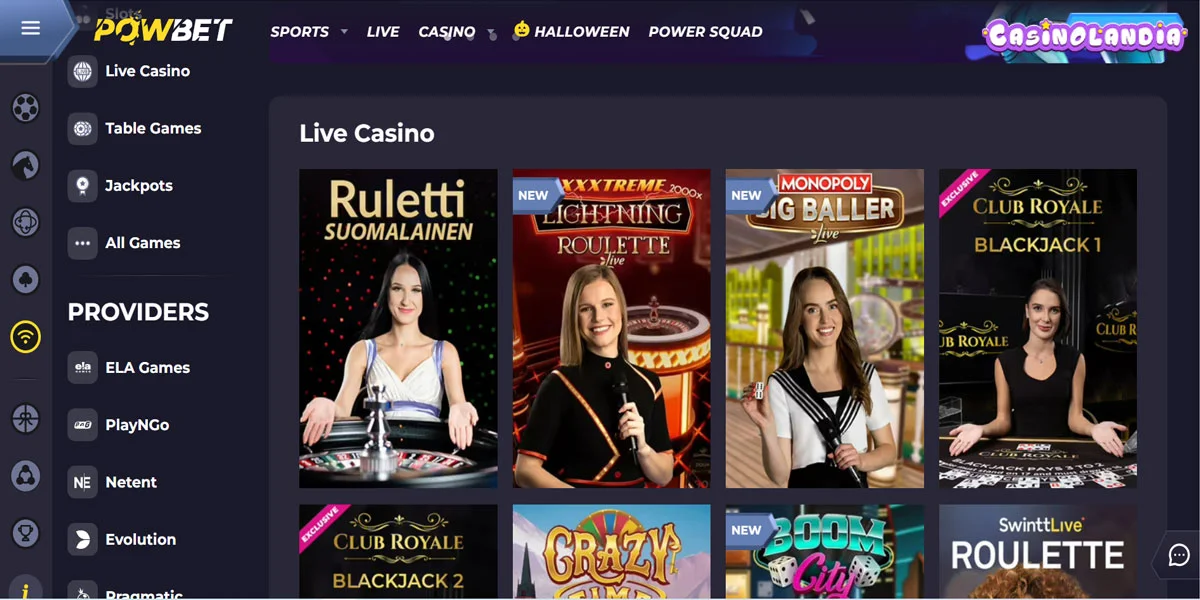1200x600 pixels.
Task: Click the live wifi signal icon
Action: point(26,337)
